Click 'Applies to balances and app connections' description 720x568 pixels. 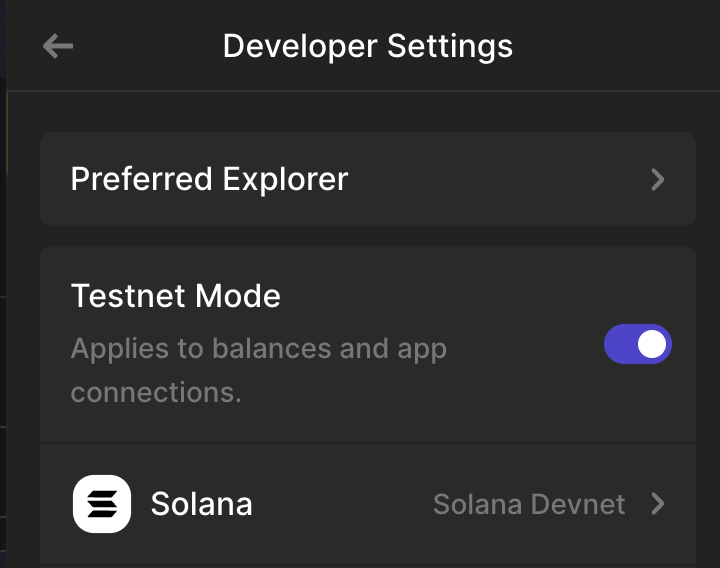coord(259,370)
